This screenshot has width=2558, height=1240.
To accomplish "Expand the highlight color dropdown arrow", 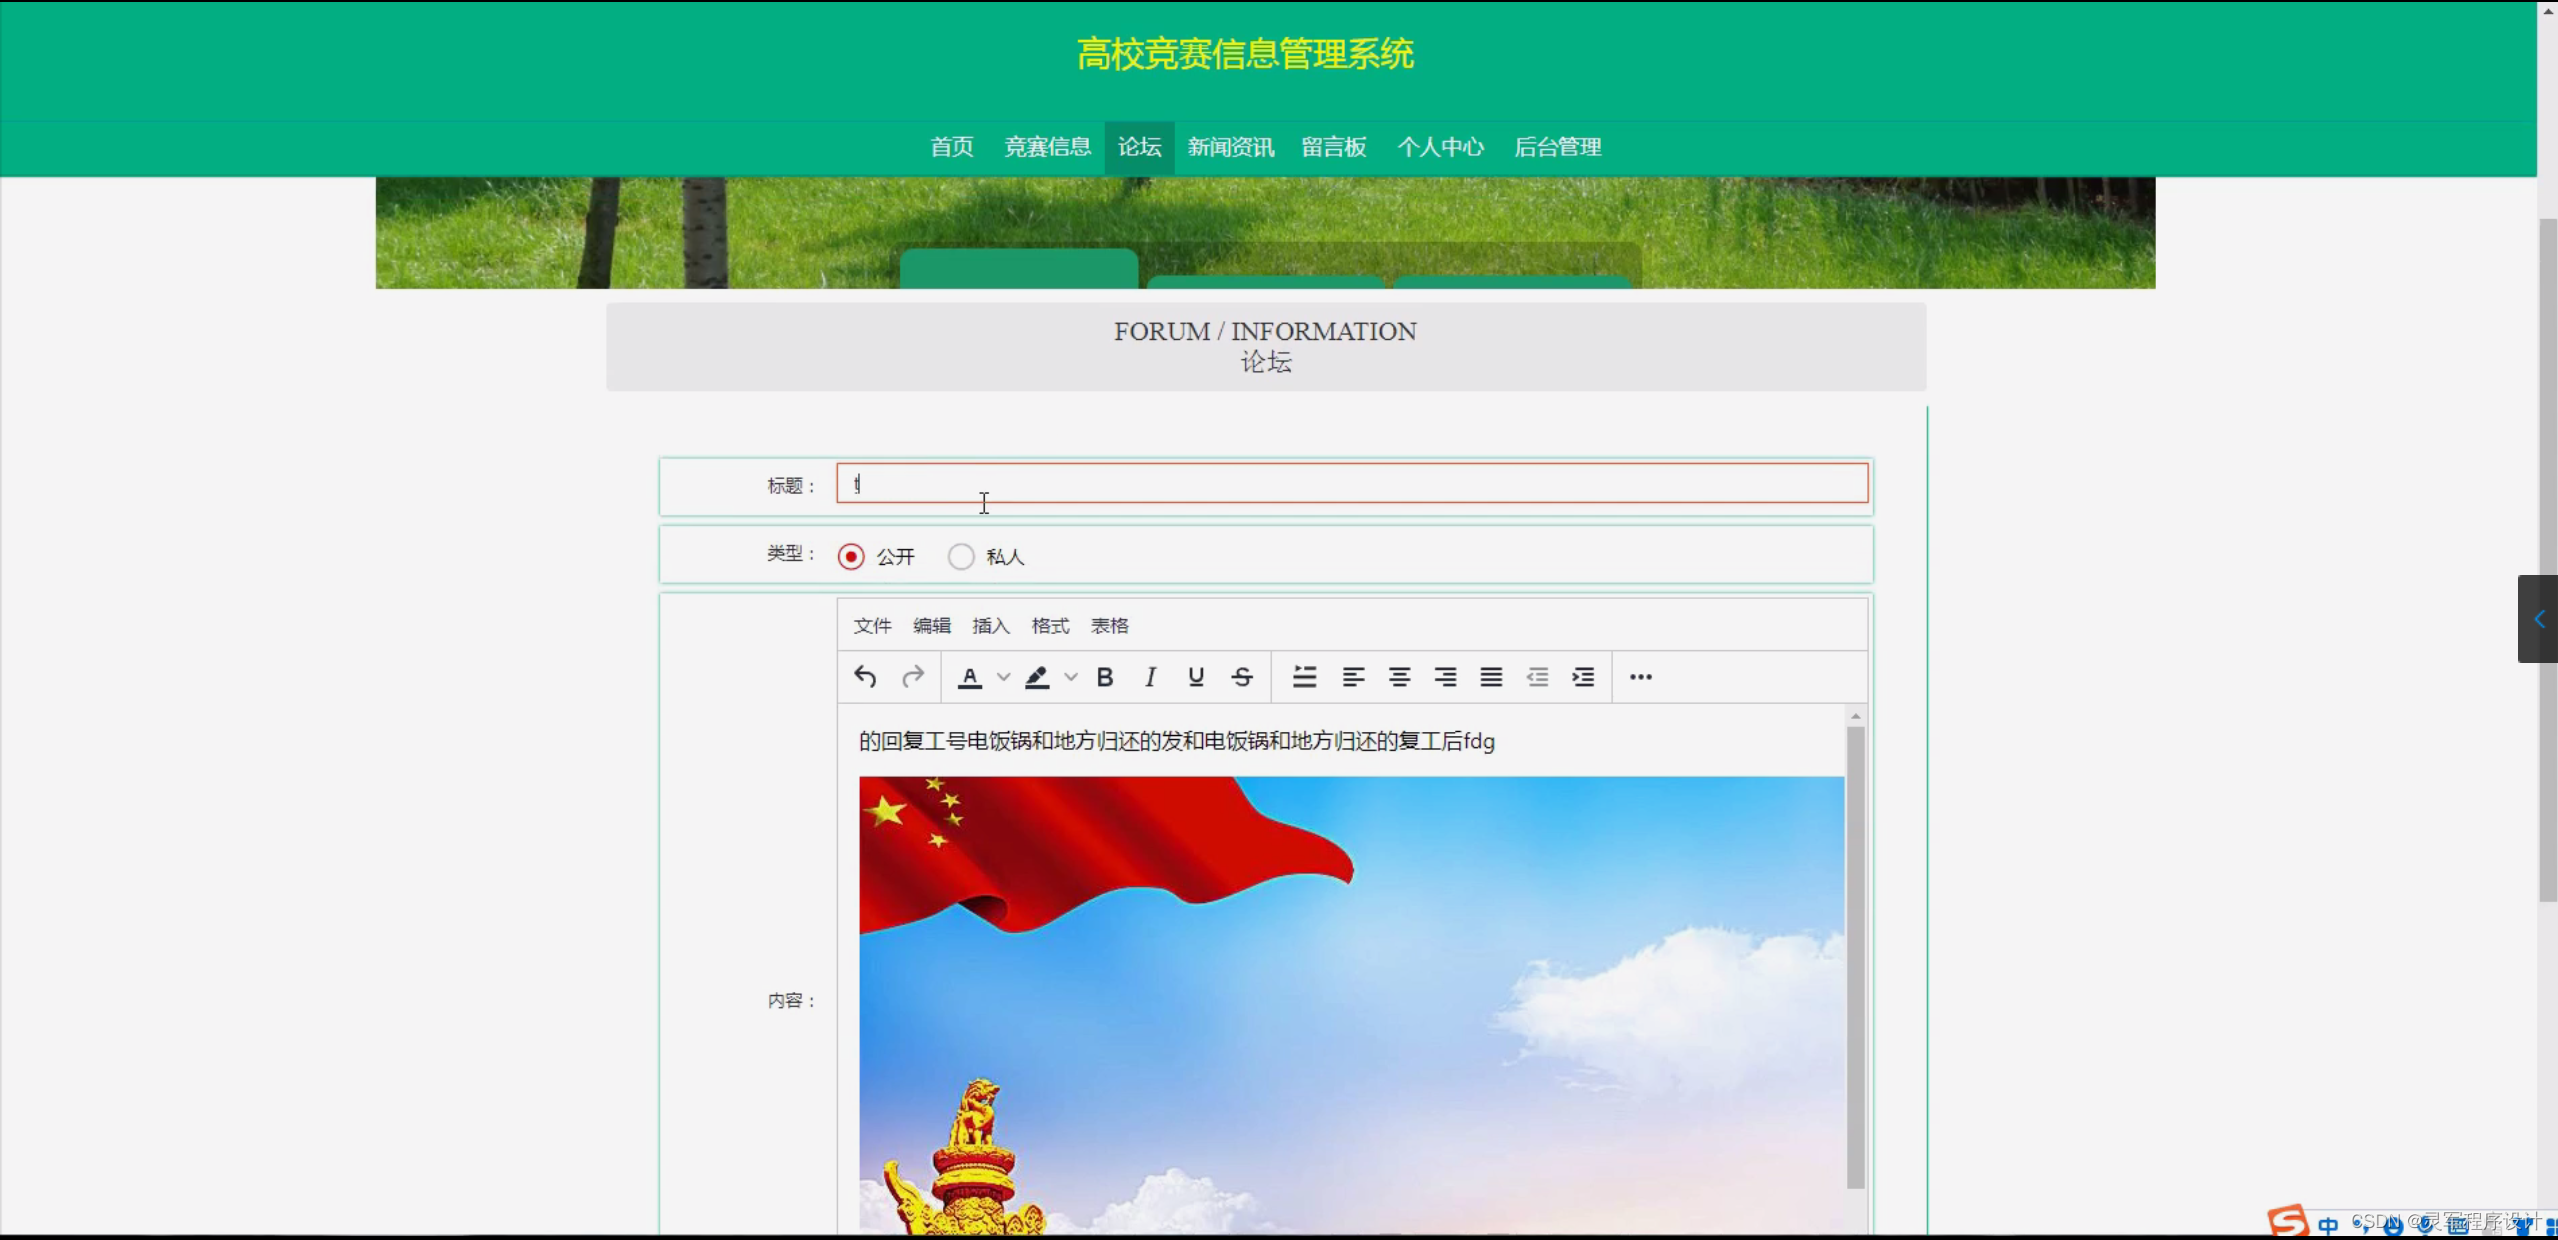I will (1071, 677).
